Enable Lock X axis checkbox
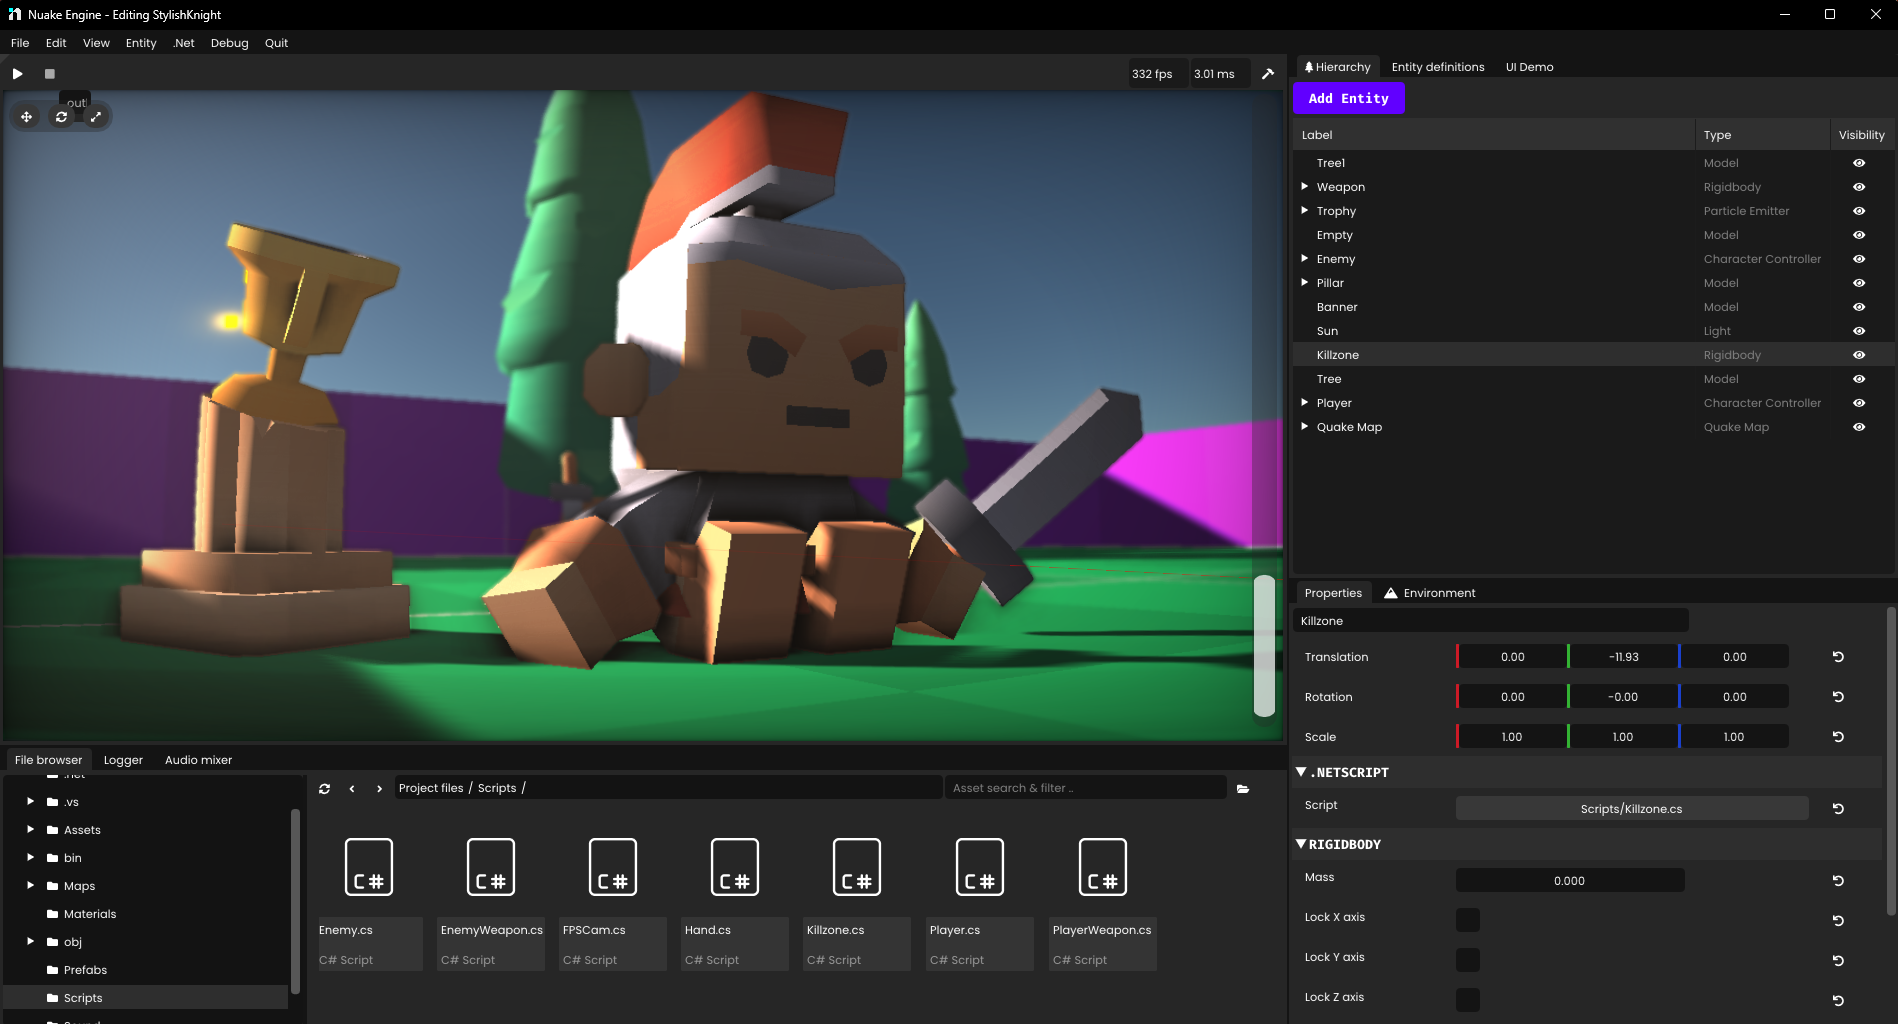The width and height of the screenshot is (1898, 1024). [1468, 920]
